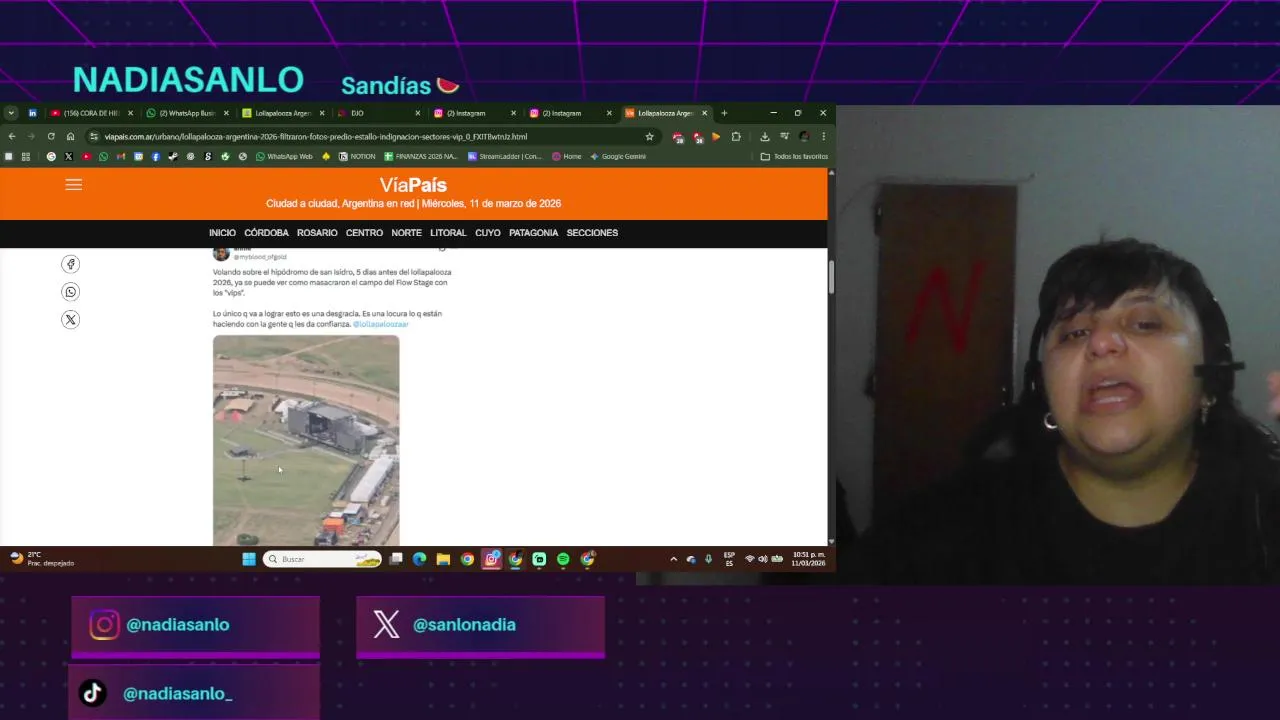Screen dimensions: 1280x720
Task: Open WhatsApp icon bookmark in bookmarks bar
Action: [x=103, y=156]
